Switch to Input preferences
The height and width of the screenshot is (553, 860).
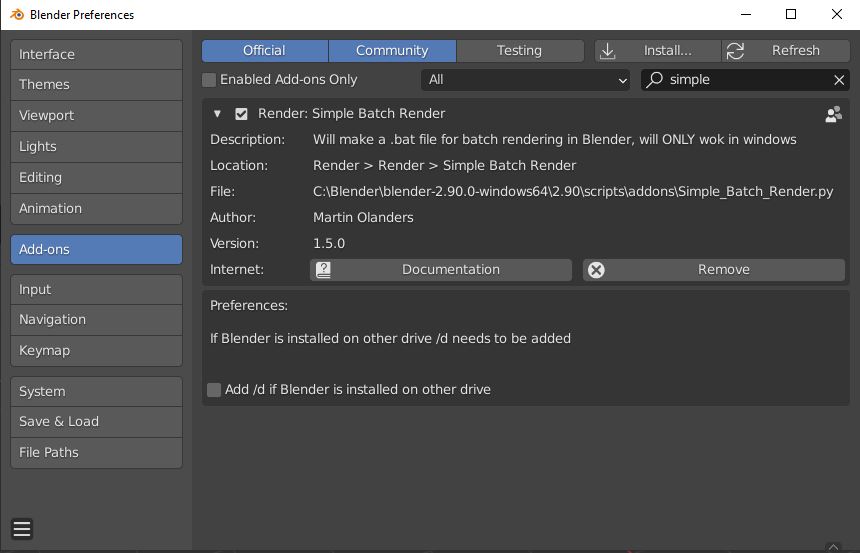[97, 290]
